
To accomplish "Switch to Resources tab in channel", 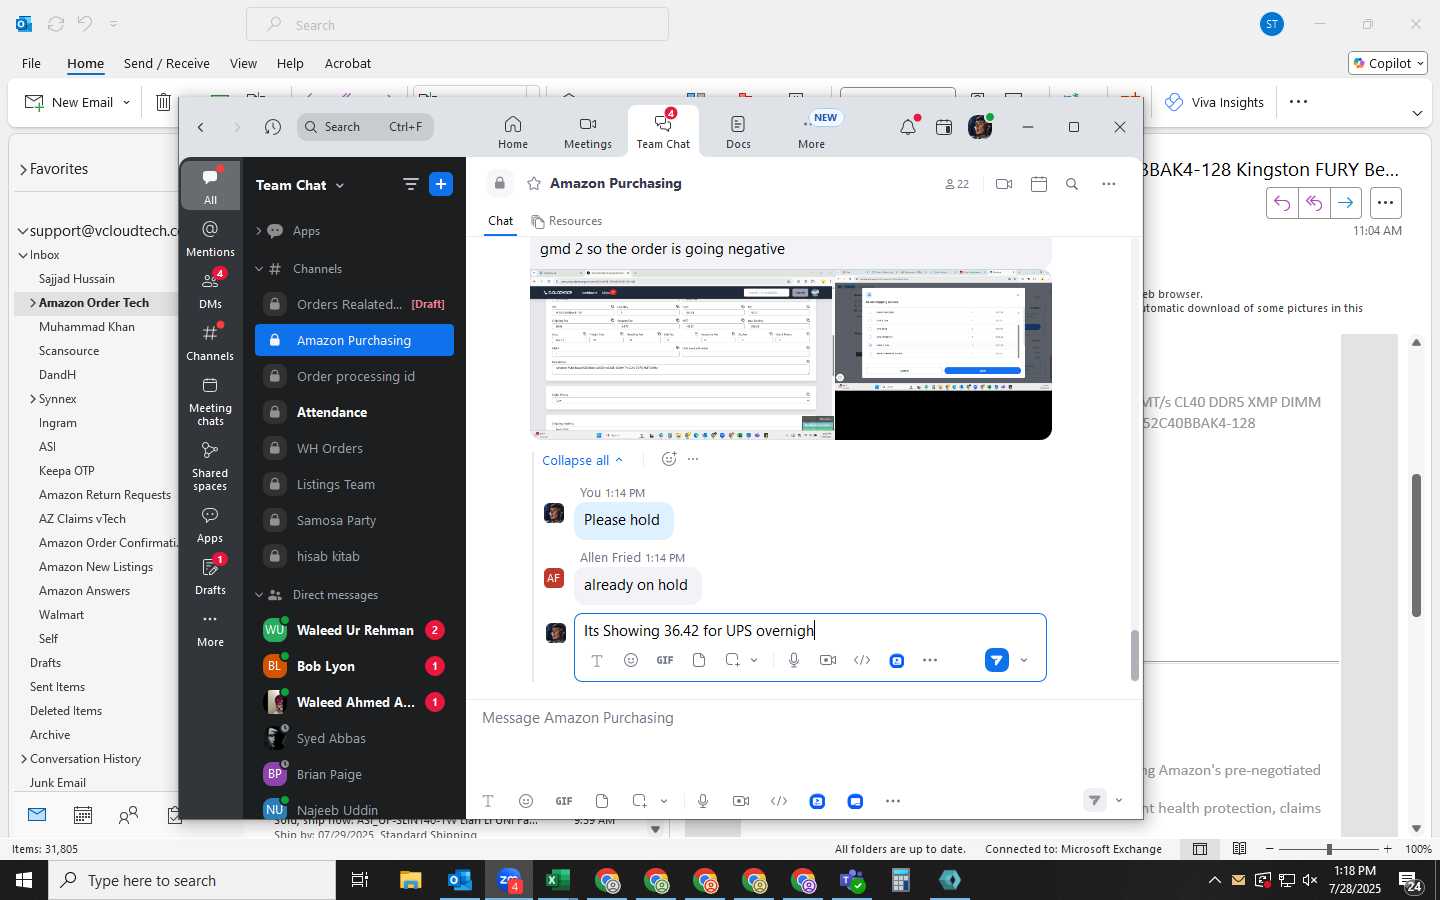I will tap(567, 221).
